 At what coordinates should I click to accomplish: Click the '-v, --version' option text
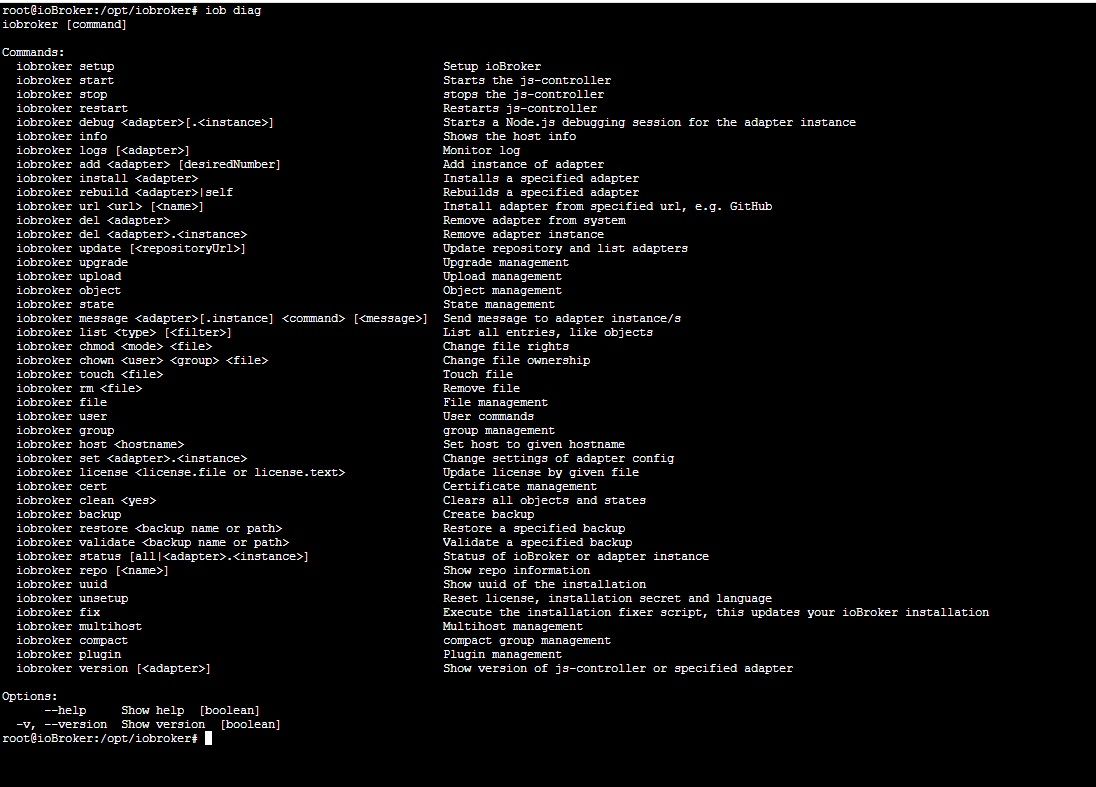click(62, 724)
